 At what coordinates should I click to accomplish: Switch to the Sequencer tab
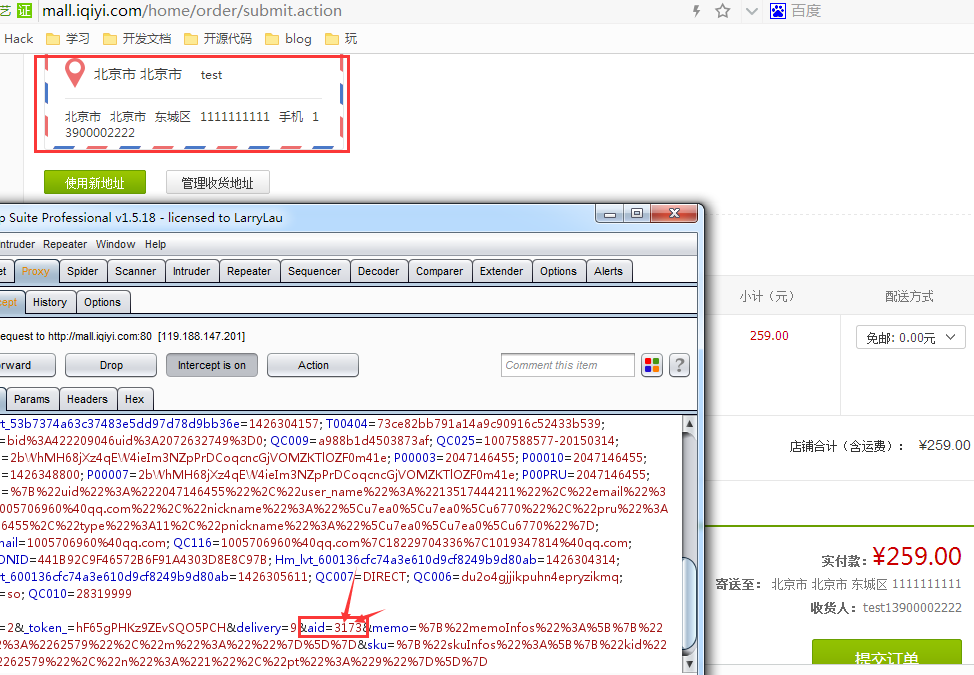coord(314,271)
